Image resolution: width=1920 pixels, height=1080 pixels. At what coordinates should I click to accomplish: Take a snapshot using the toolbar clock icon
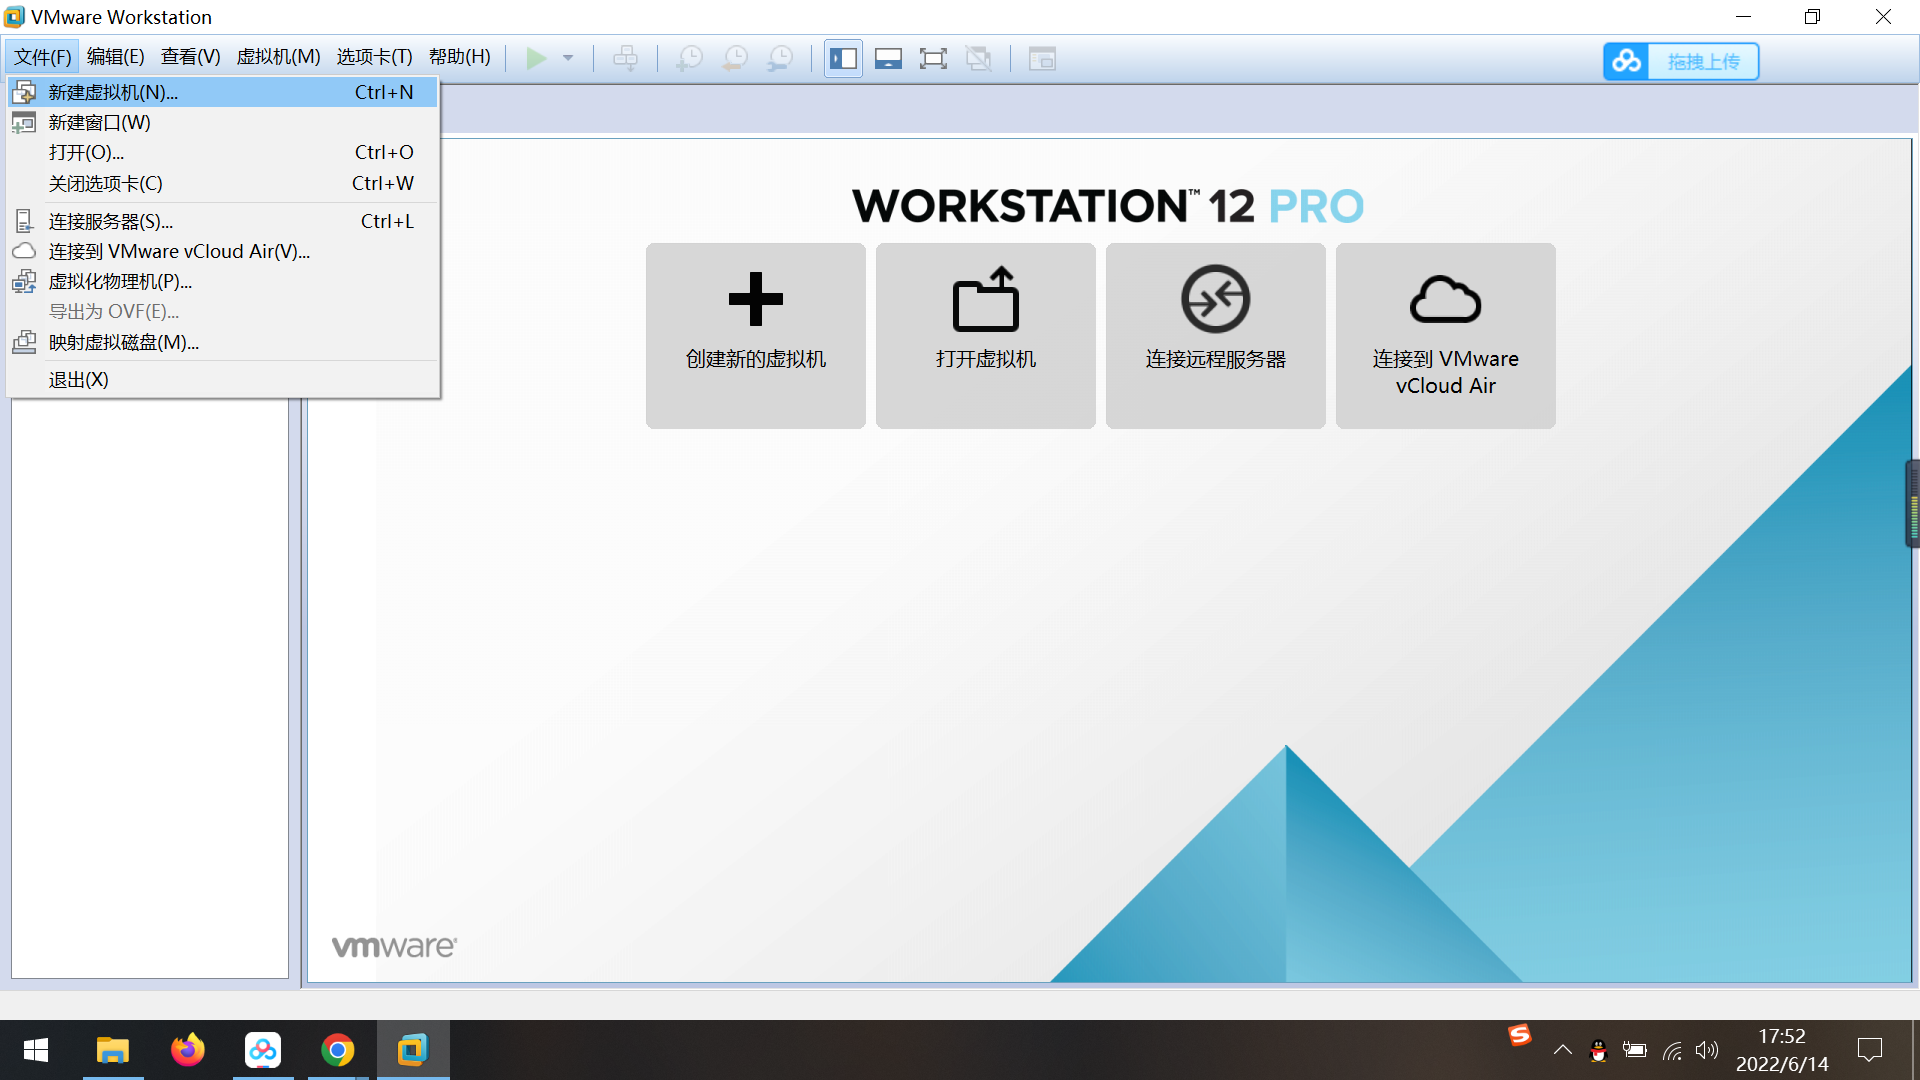pyautogui.click(x=689, y=59)
